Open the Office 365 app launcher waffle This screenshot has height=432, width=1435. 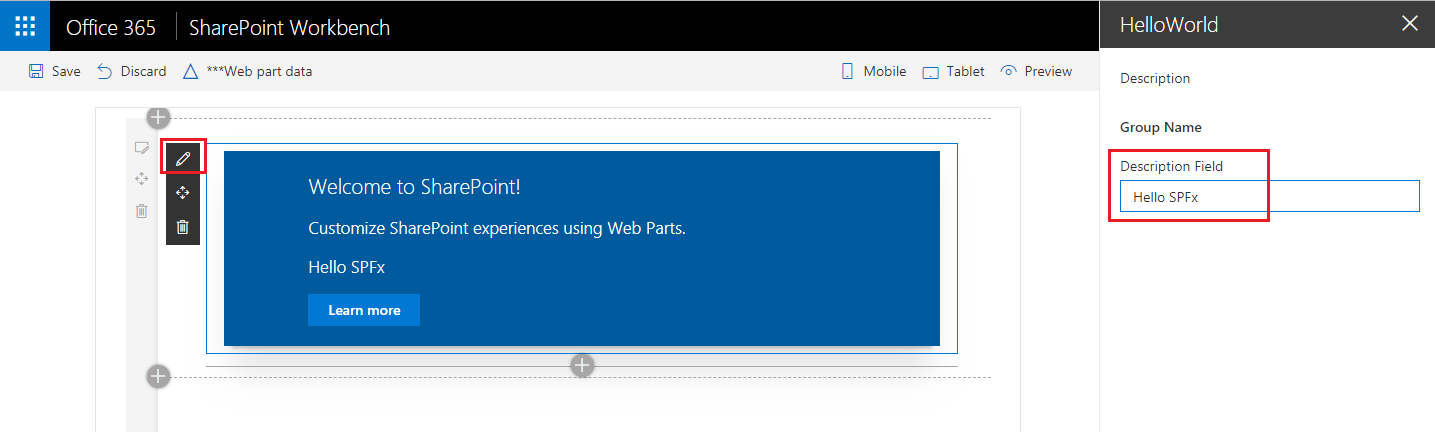25,26
